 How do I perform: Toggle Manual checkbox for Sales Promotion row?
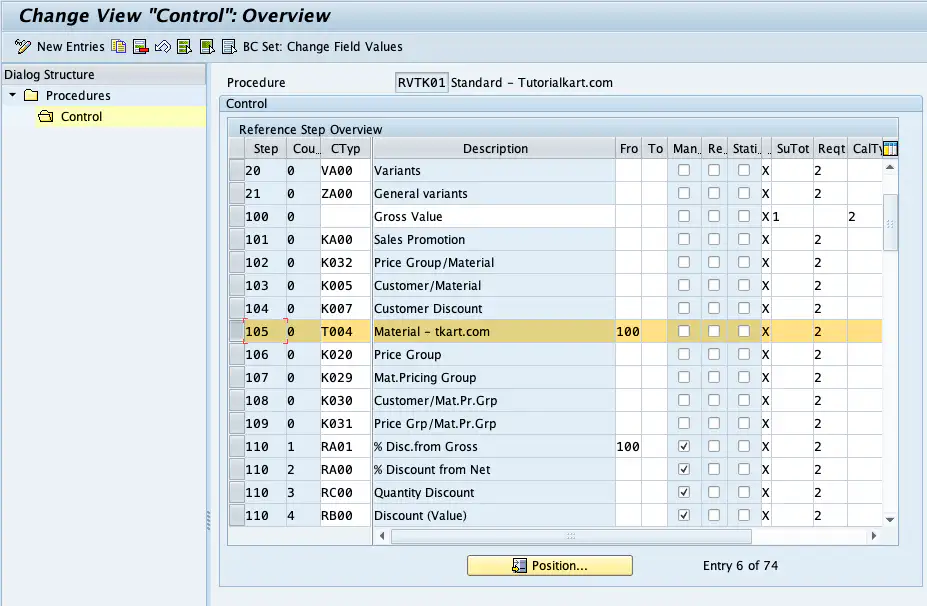(684, 239)
